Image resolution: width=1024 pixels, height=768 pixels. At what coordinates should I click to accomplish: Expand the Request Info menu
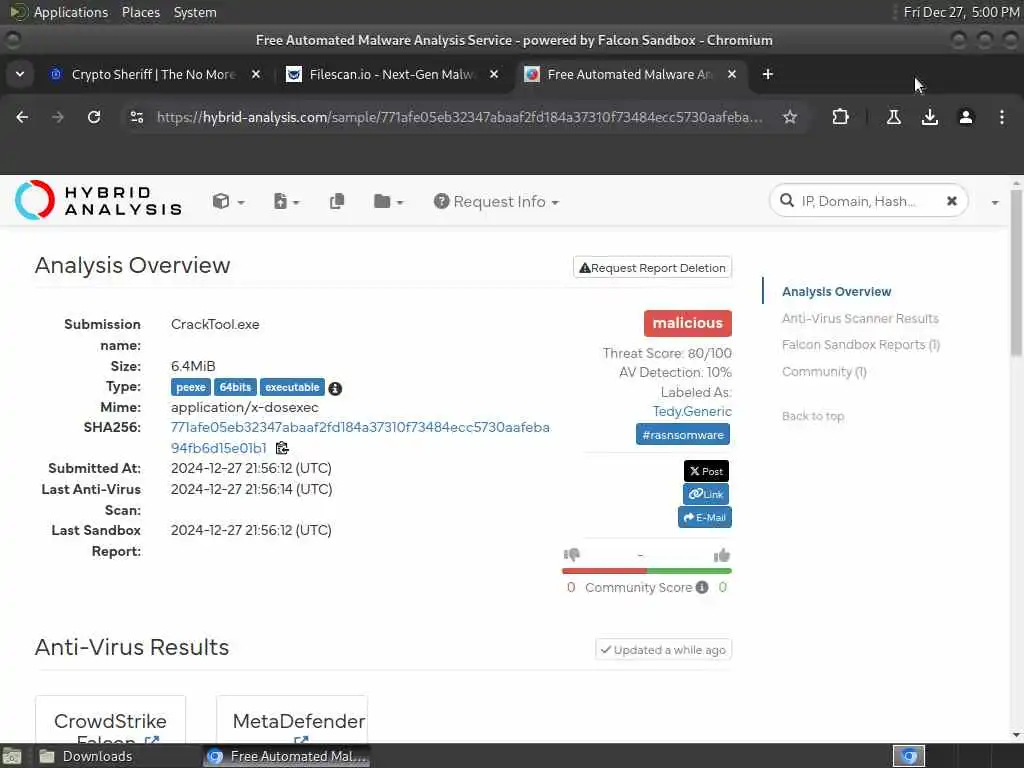point(496,201)
